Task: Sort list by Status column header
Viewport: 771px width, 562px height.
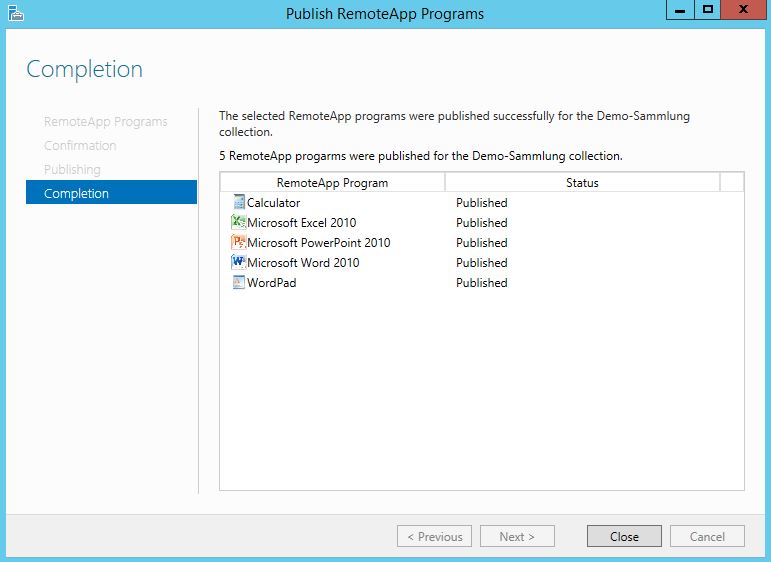Action: tap(582, 183)
